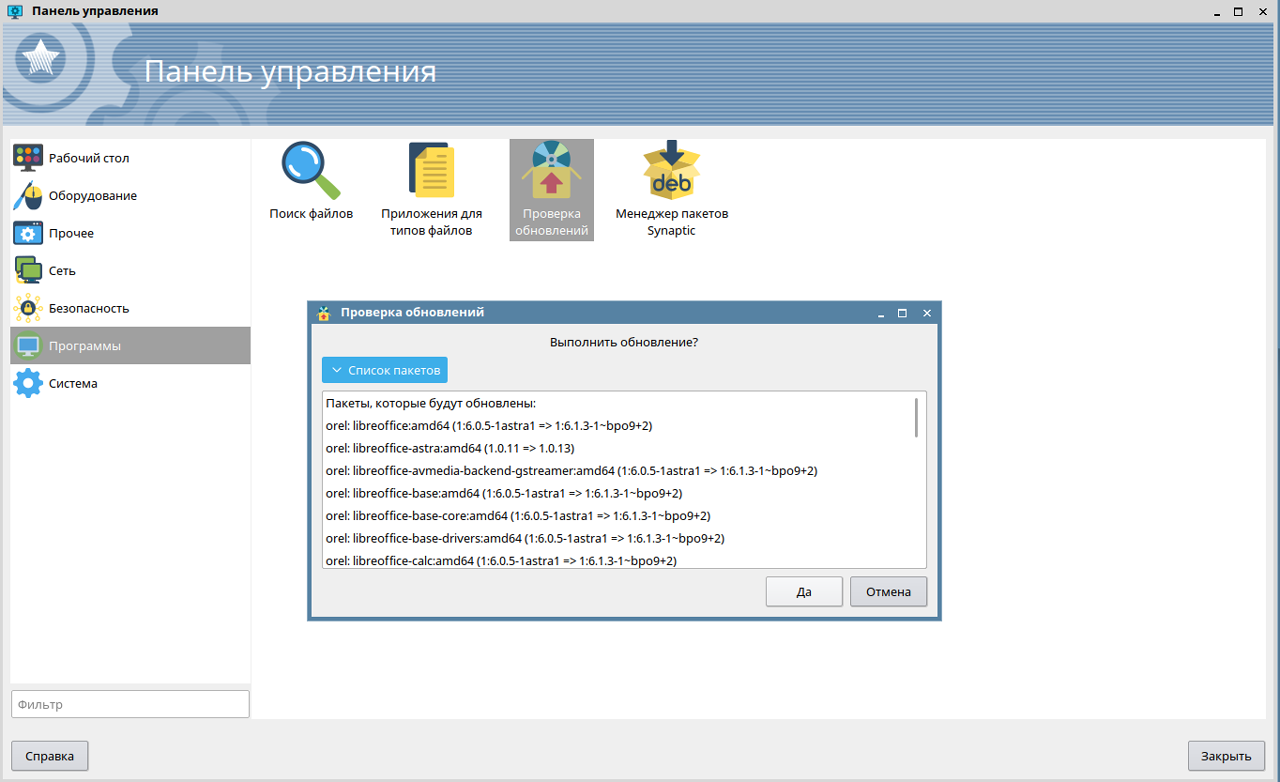Minimize the Проверка обновлений dialog
1280x782 pixels.
point(881,313)
